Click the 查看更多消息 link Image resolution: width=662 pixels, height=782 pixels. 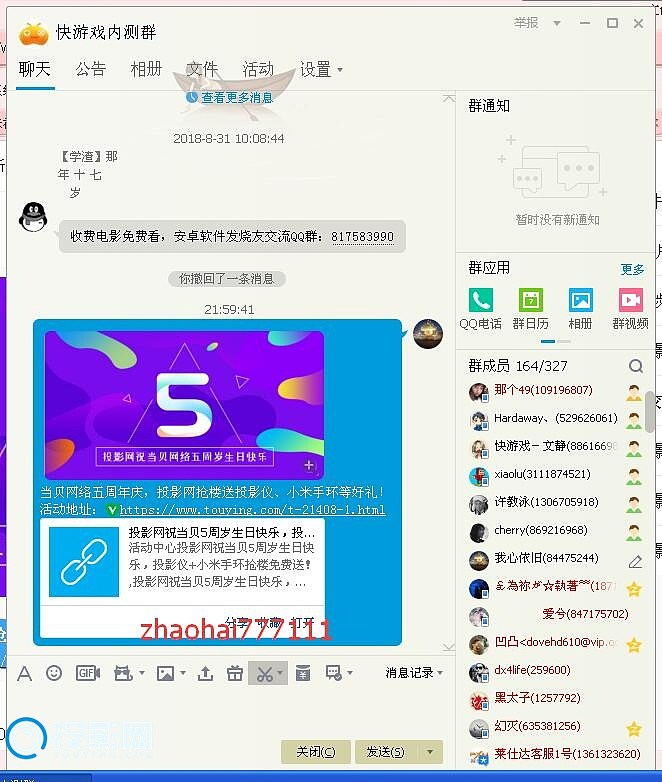click(236, 98)
